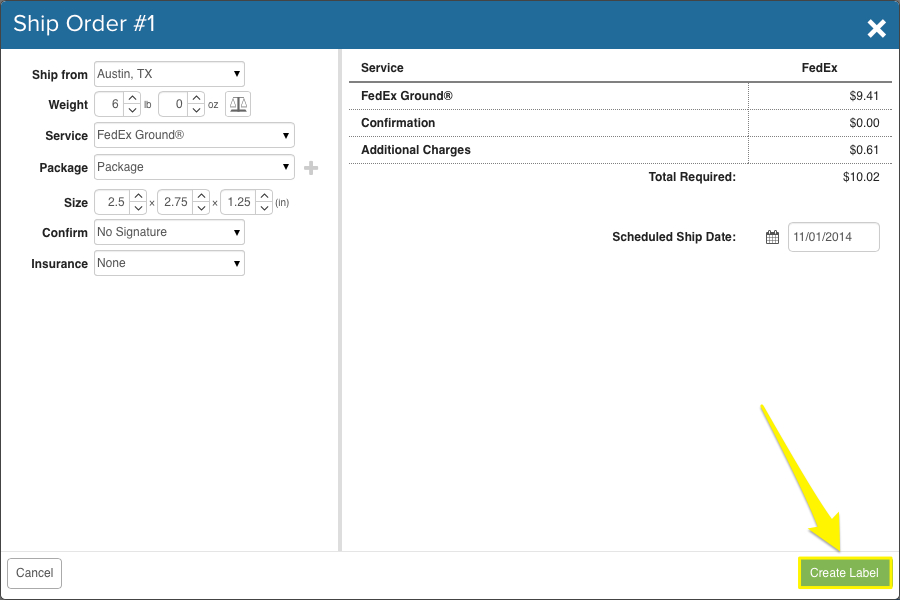Increase the weight ounces value

click(195, 98)
